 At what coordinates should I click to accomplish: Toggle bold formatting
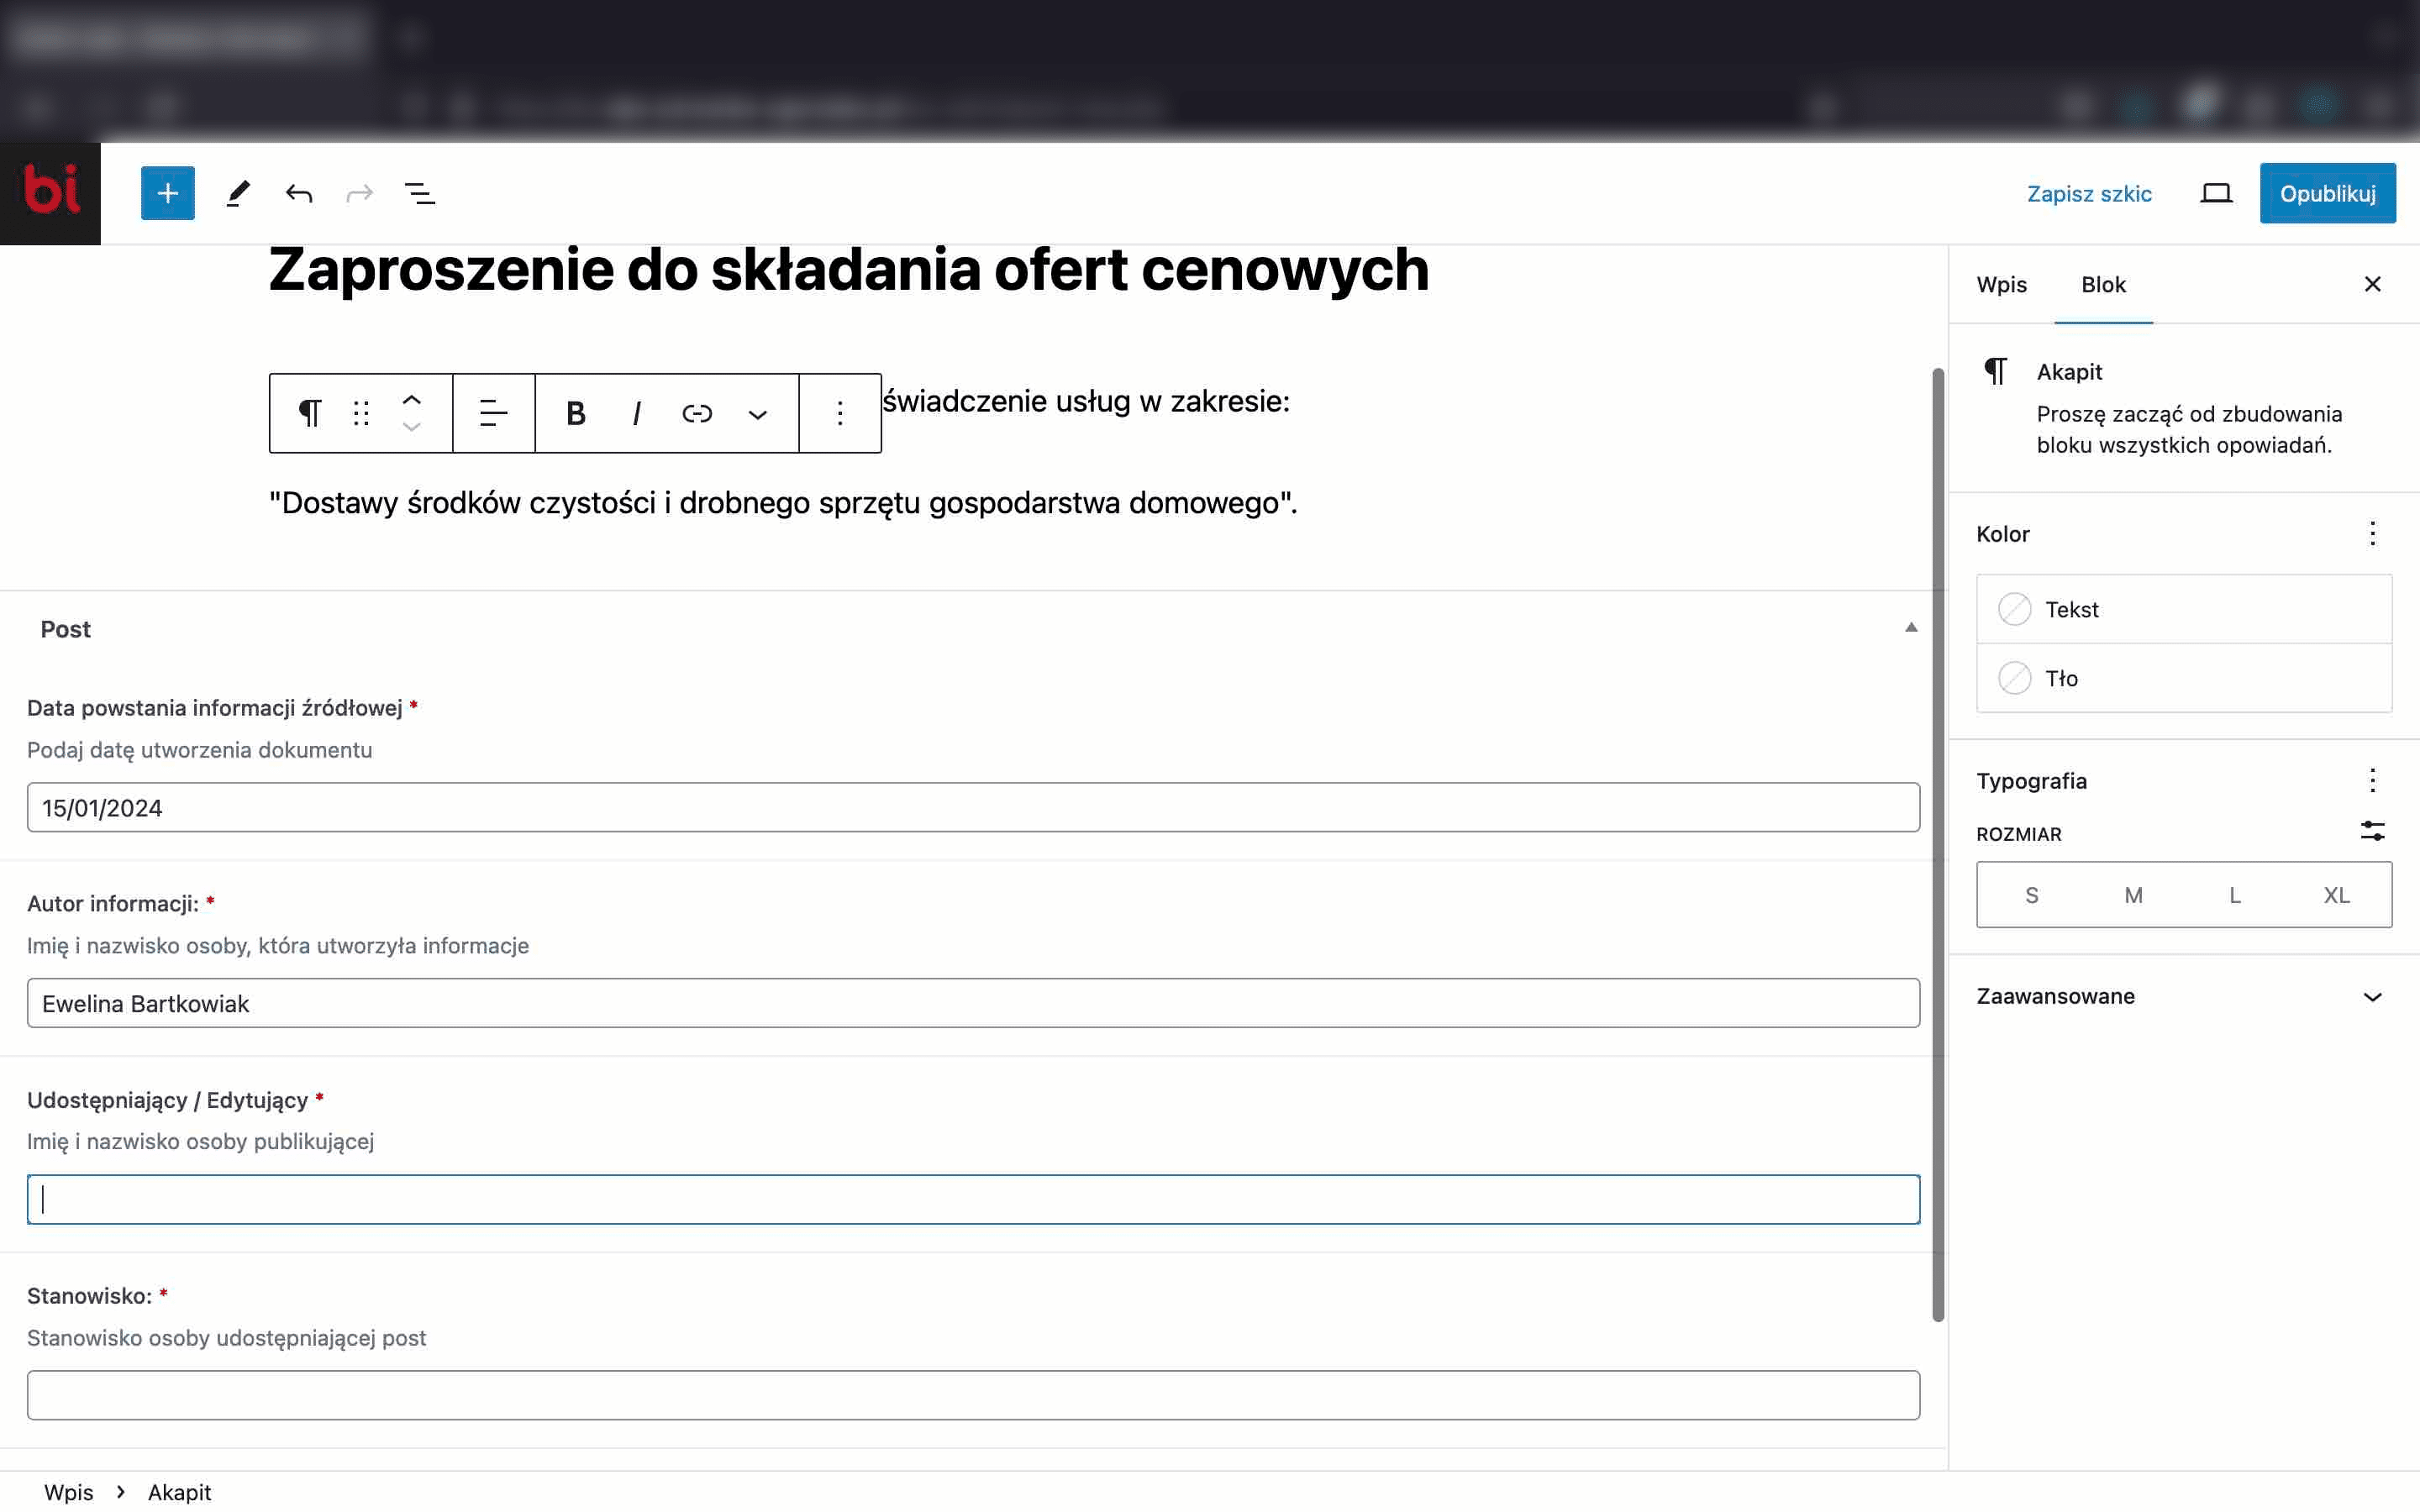[576, 413]
